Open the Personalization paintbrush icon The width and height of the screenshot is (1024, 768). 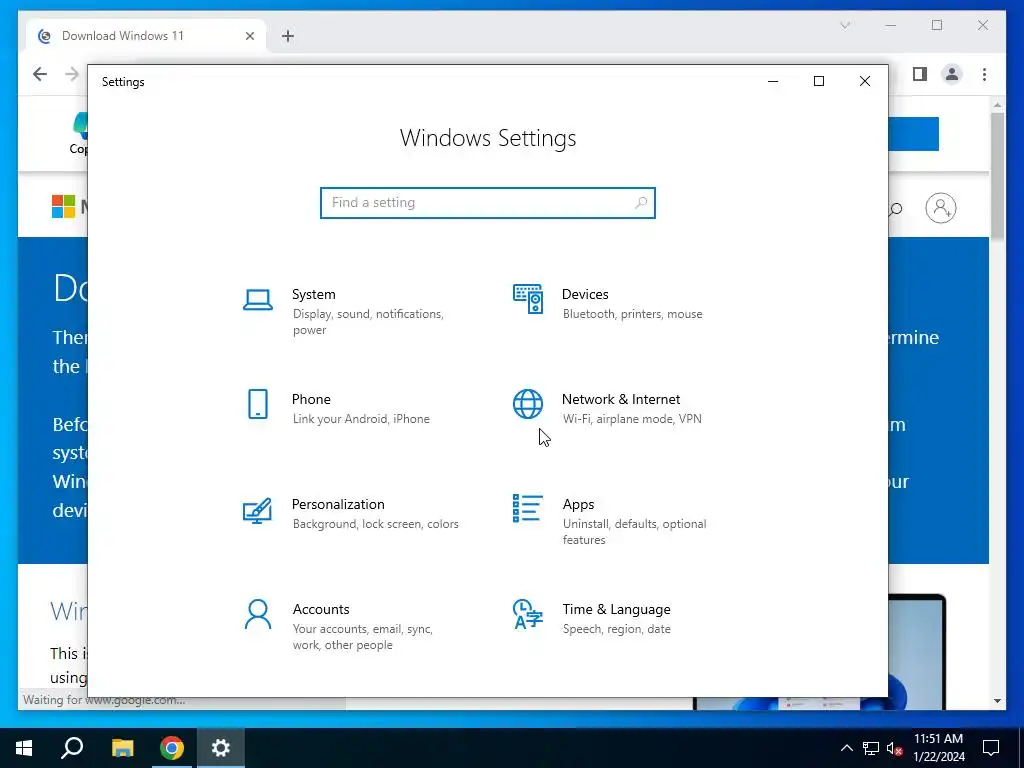pyautogui.click(x=257, y=511)
